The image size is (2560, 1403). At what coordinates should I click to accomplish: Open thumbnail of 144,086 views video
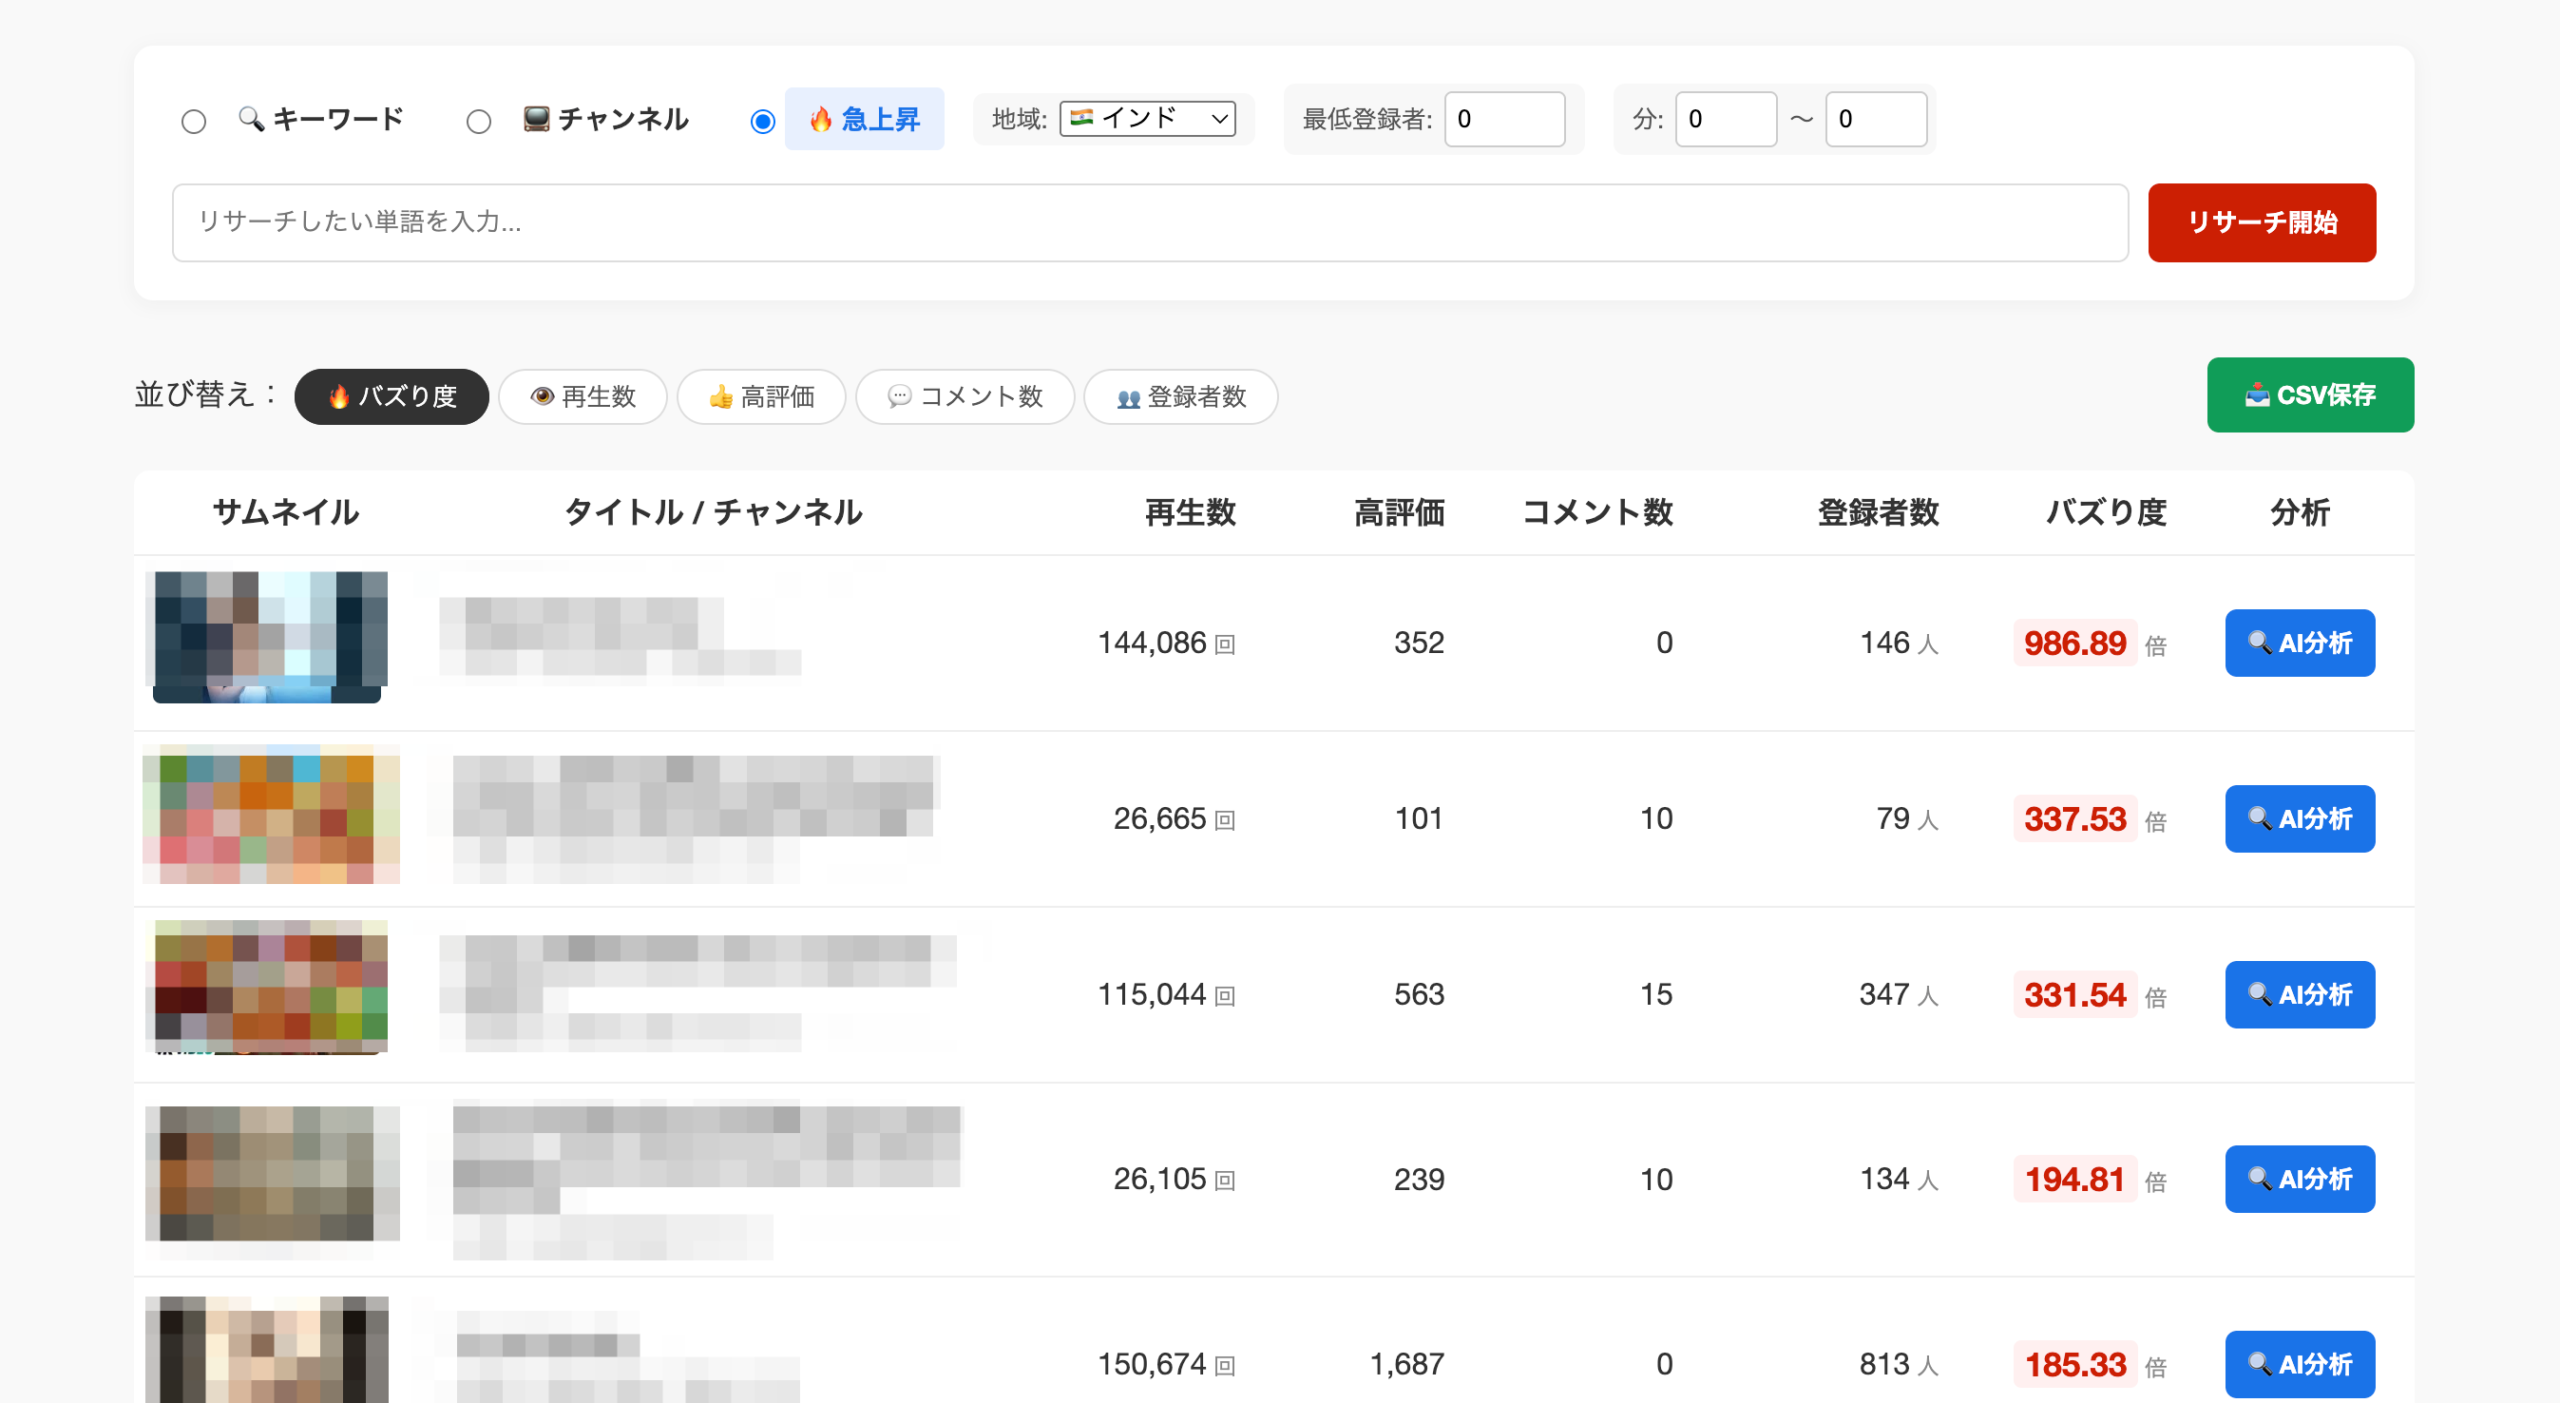(x=267, y=636)
